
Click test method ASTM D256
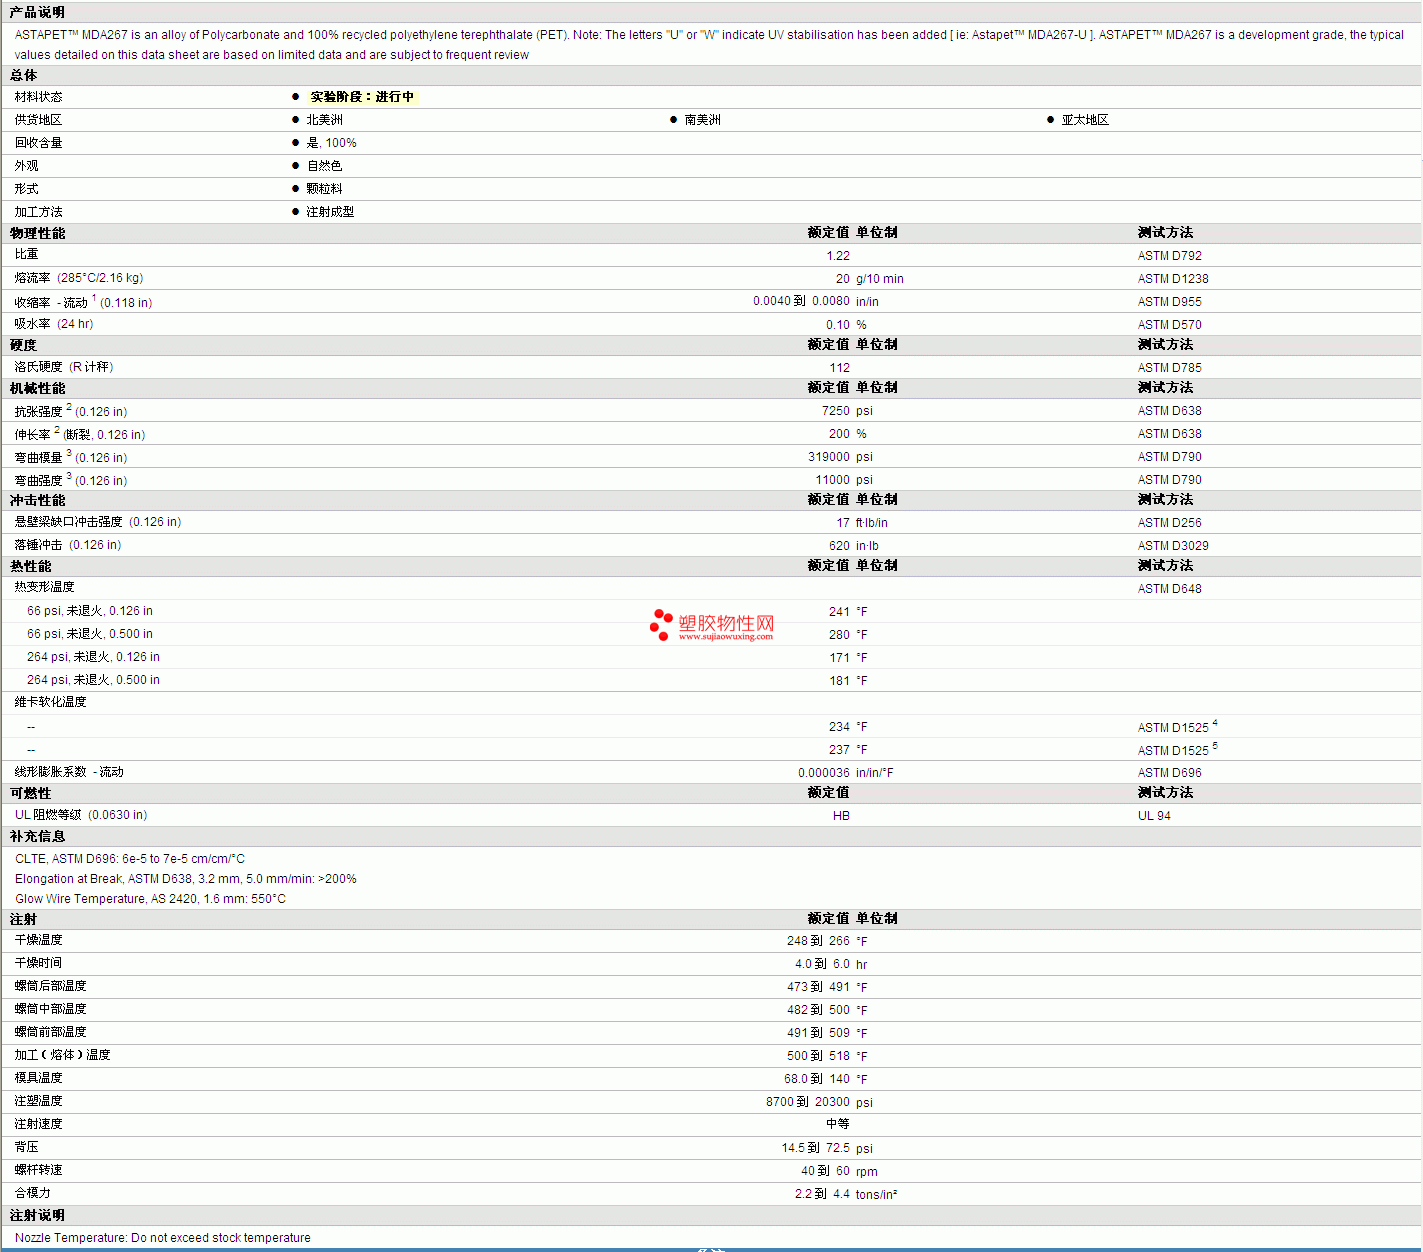point(1170,523)
